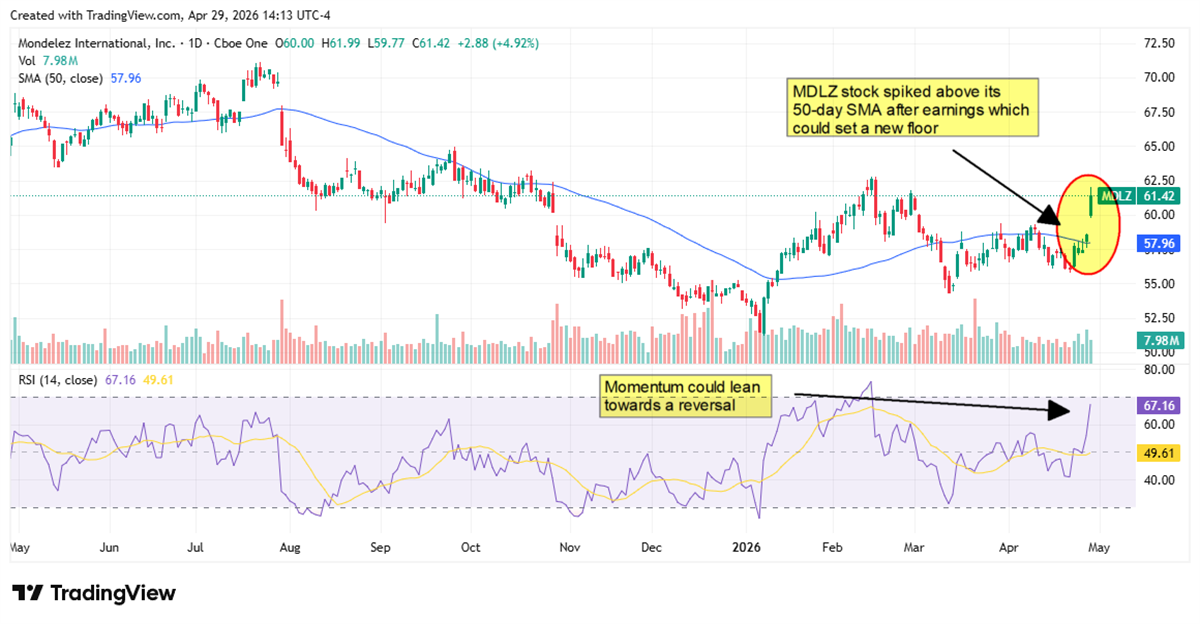Click the Feb label on the time axis
Image resolution: width=1200 pixels, height=624 pixels.
click(x=833, y=548)
